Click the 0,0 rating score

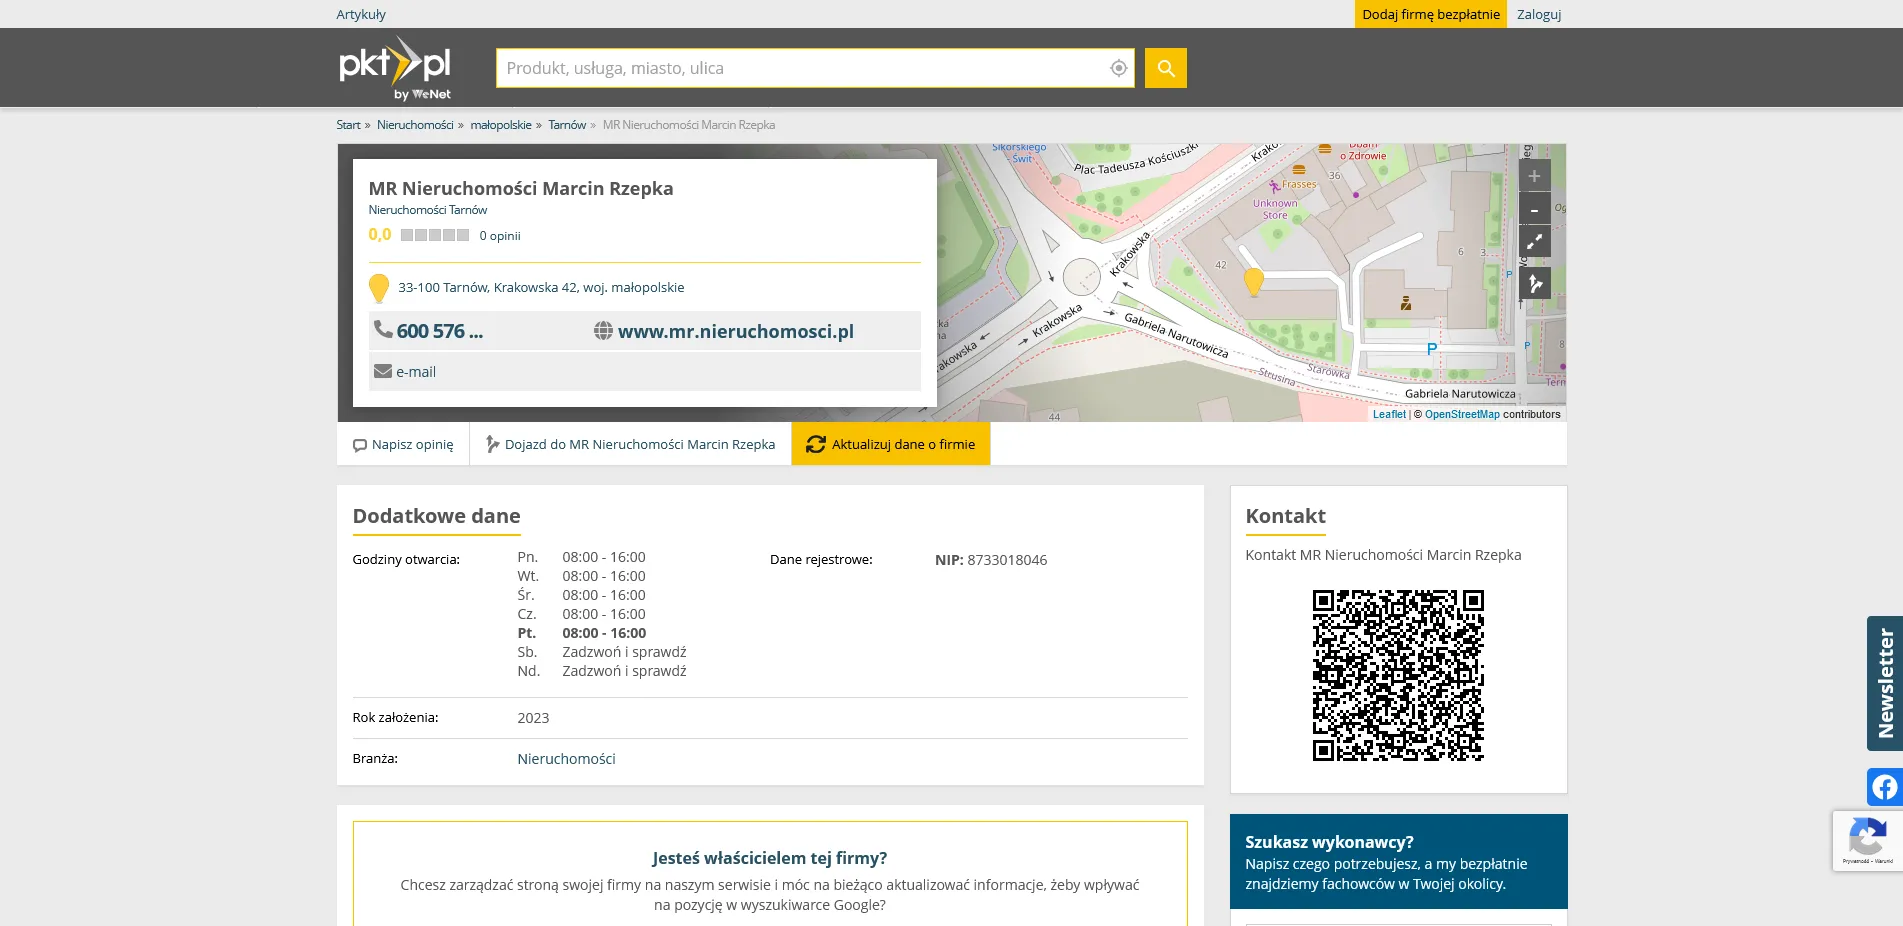pyautogui.click(x=380, y=234)
